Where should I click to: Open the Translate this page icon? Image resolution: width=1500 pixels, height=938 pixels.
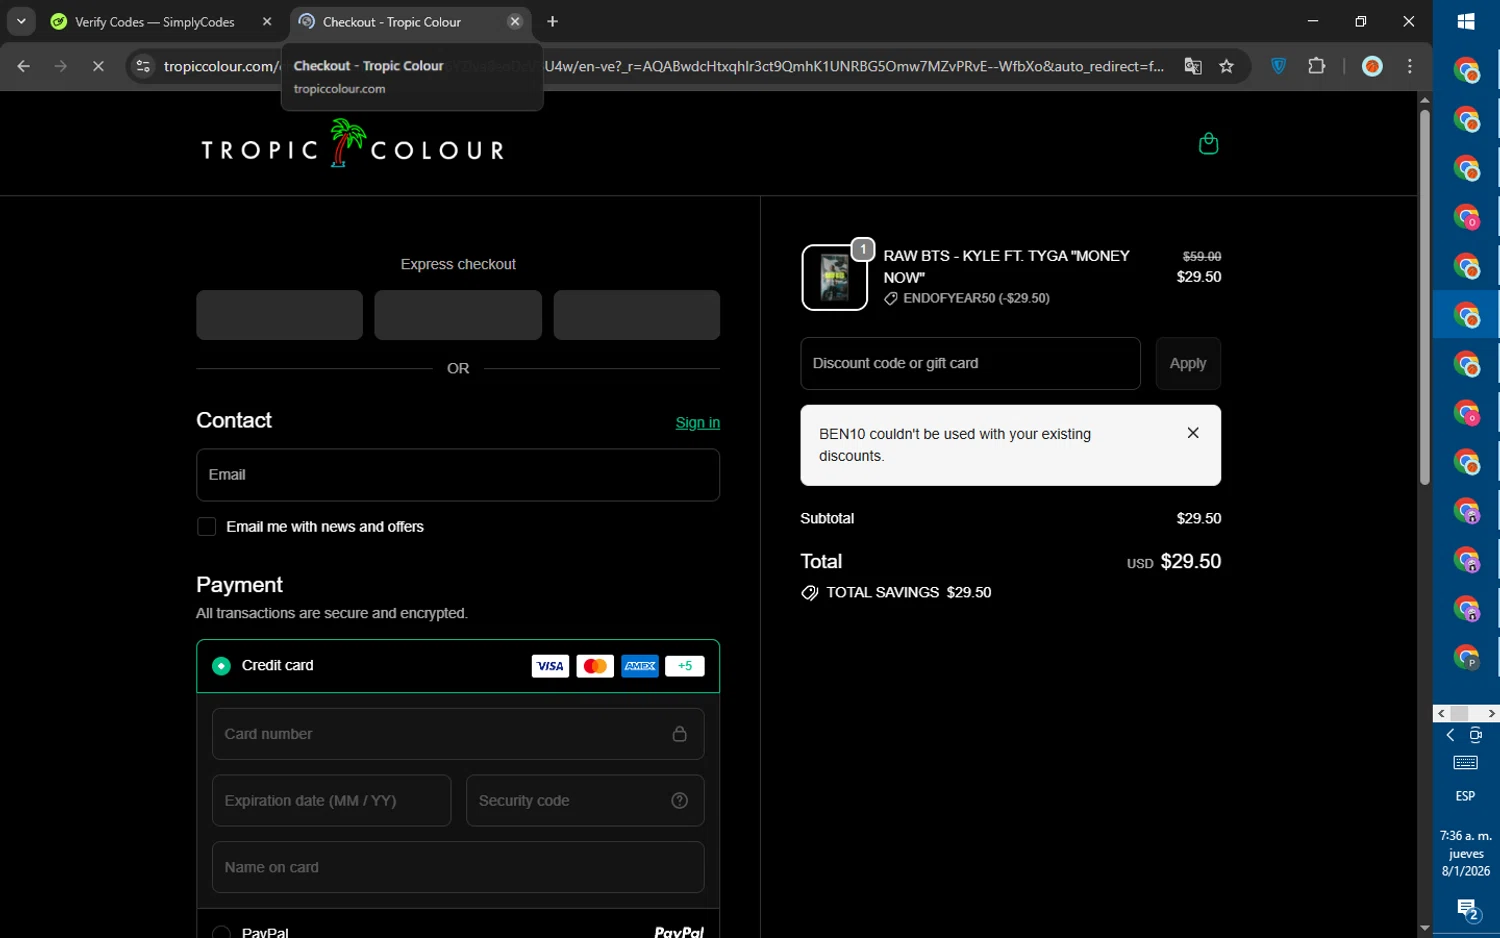tap(1193, 66)
